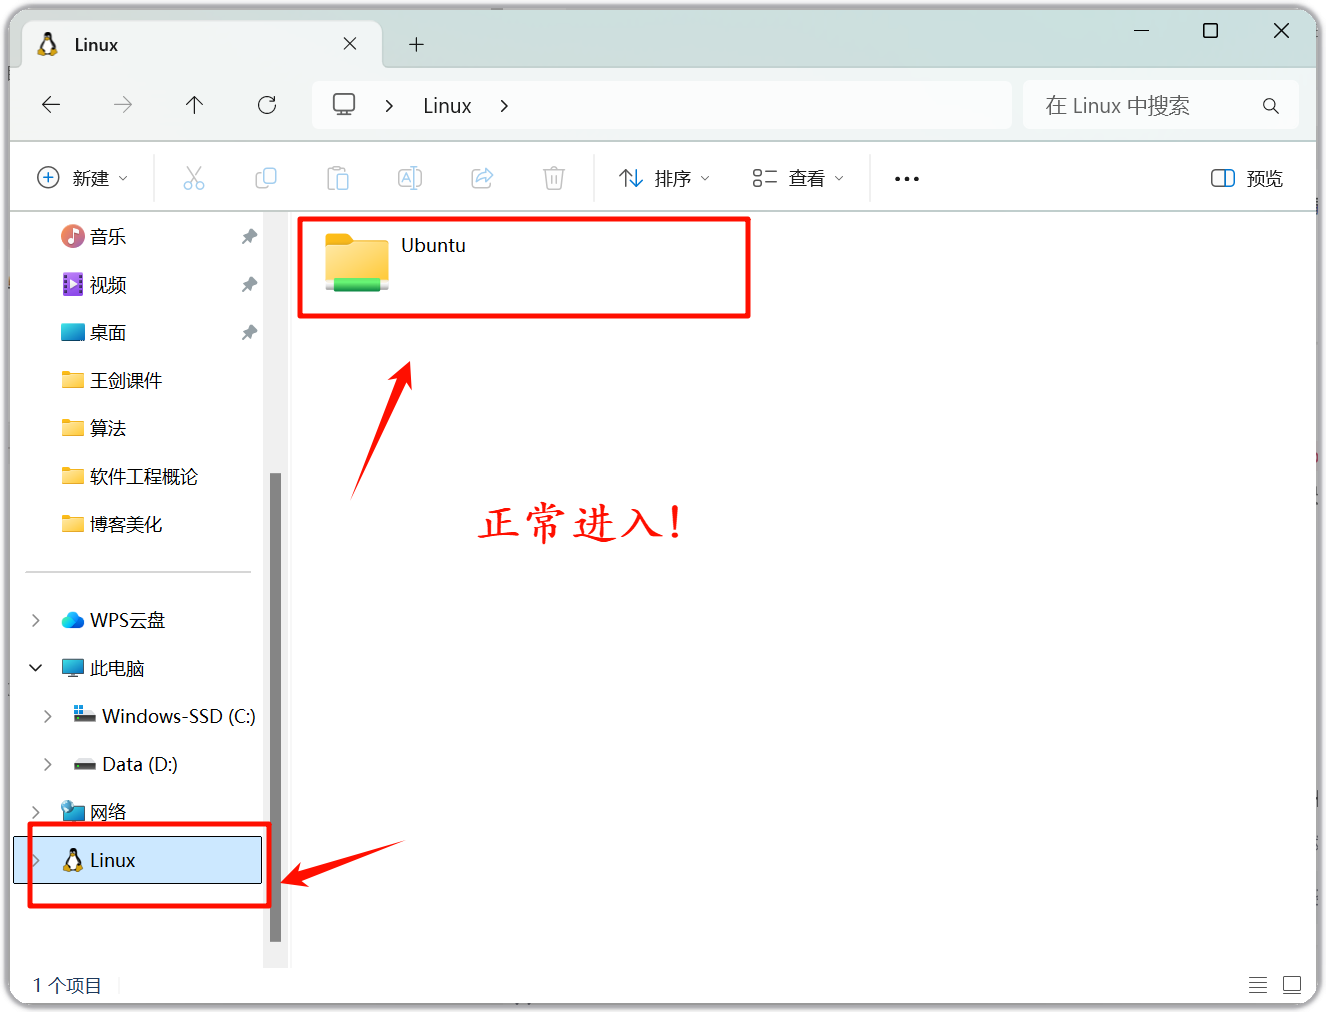
Task: Minimize the File Explorer window
Action: tap(1141, 31)
